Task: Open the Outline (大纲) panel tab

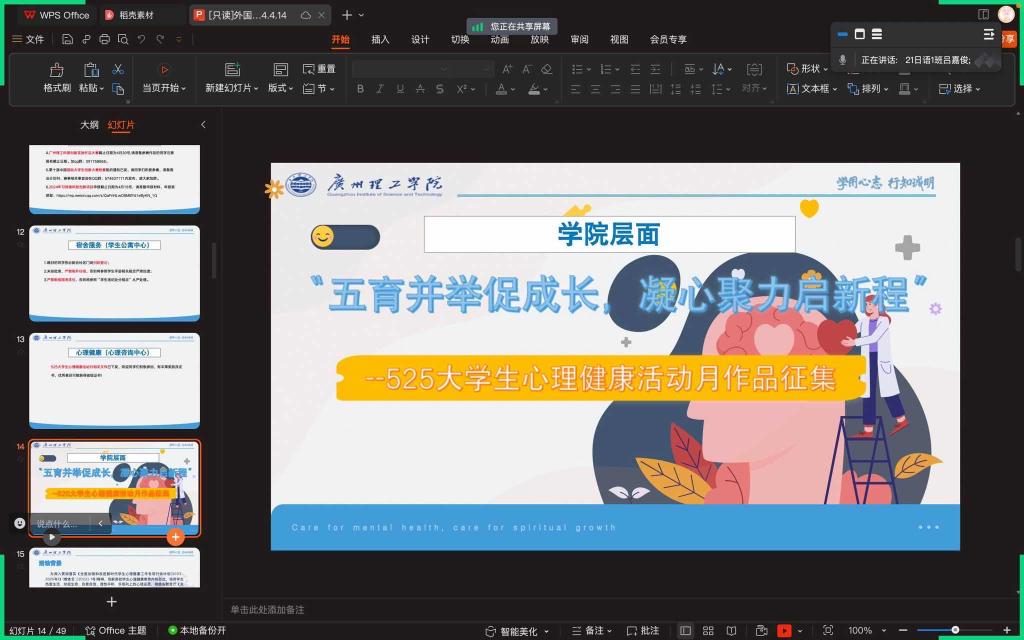Action: click(x=89, y=125)
